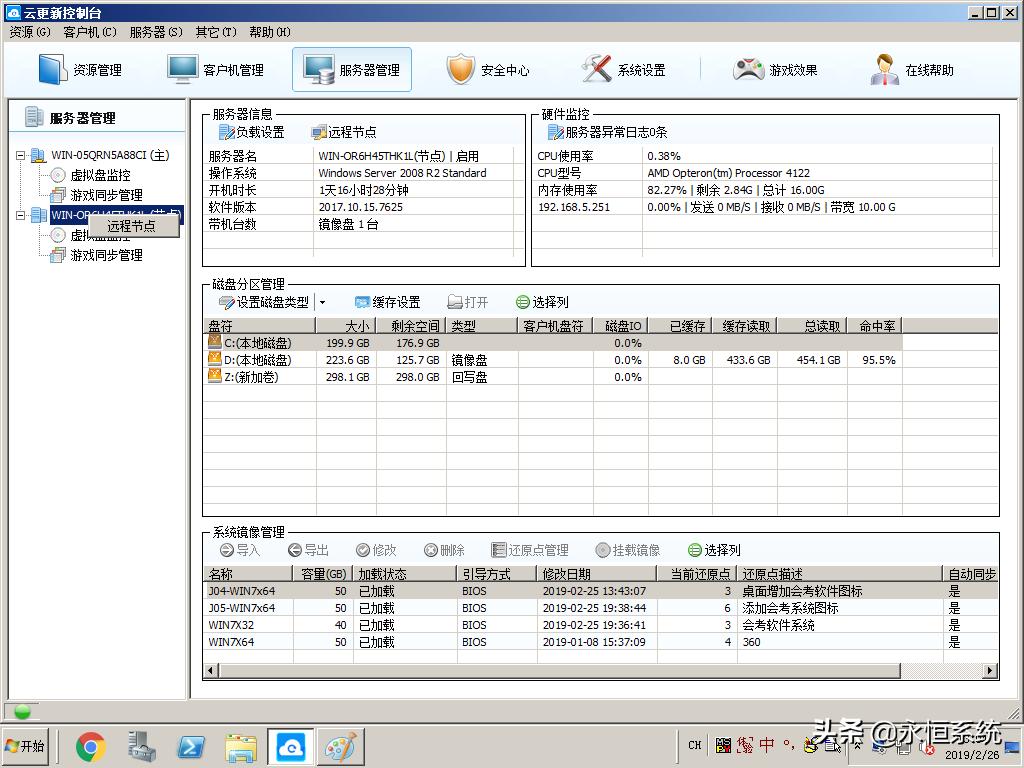Open 缓存设置 in the disk partition toolbar
This screenshot has width=1024, height=768.
click(x=388, y=301)
